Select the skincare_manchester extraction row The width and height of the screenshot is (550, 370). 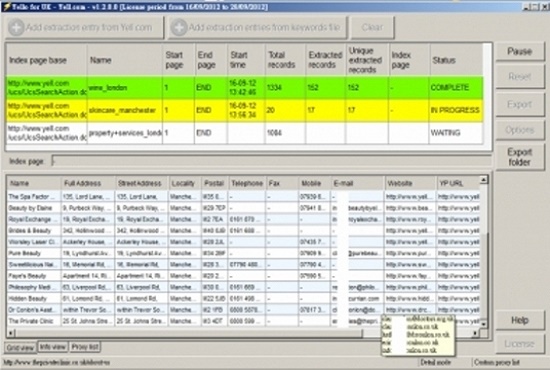244,110
